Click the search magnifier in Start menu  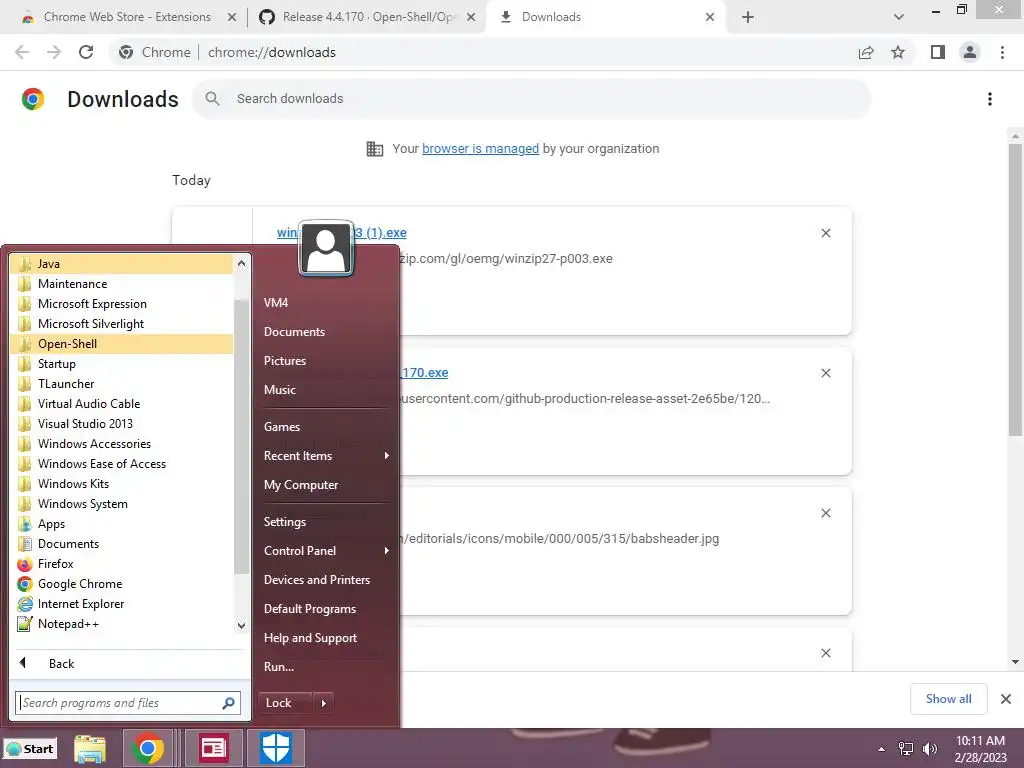click(228, 703)
